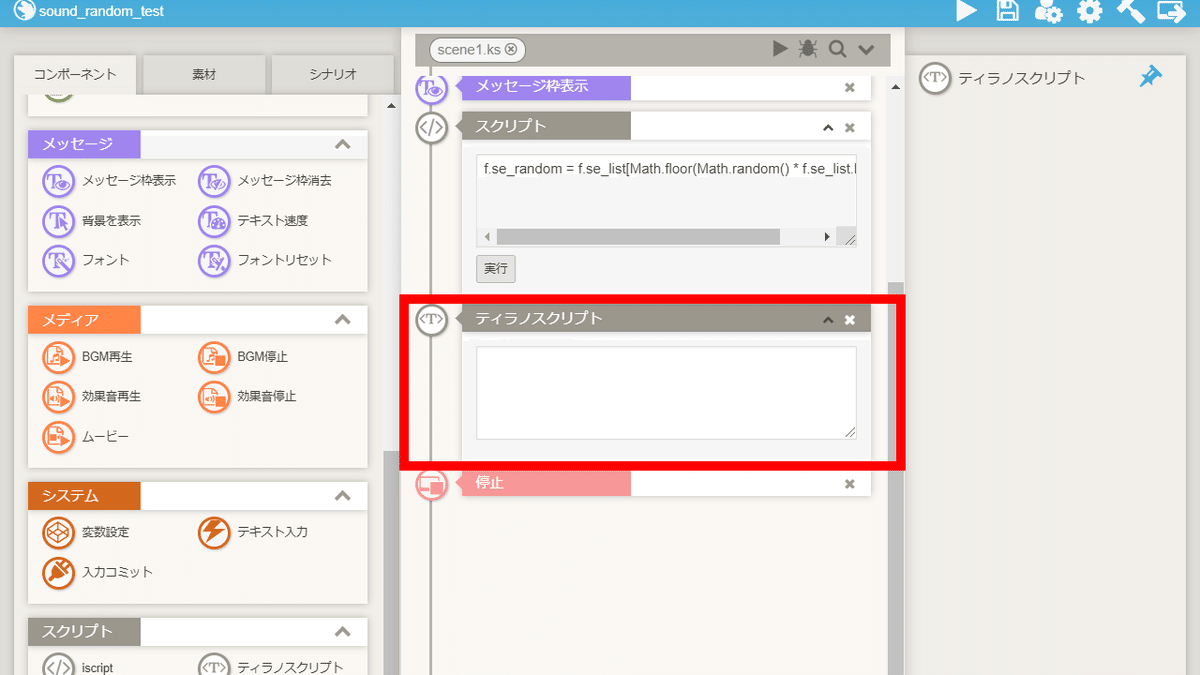The width and height of the screenshot is (1200, 675).
Task: Click ティラノスクリプト timeline node icon
Action: pos(431,320)
